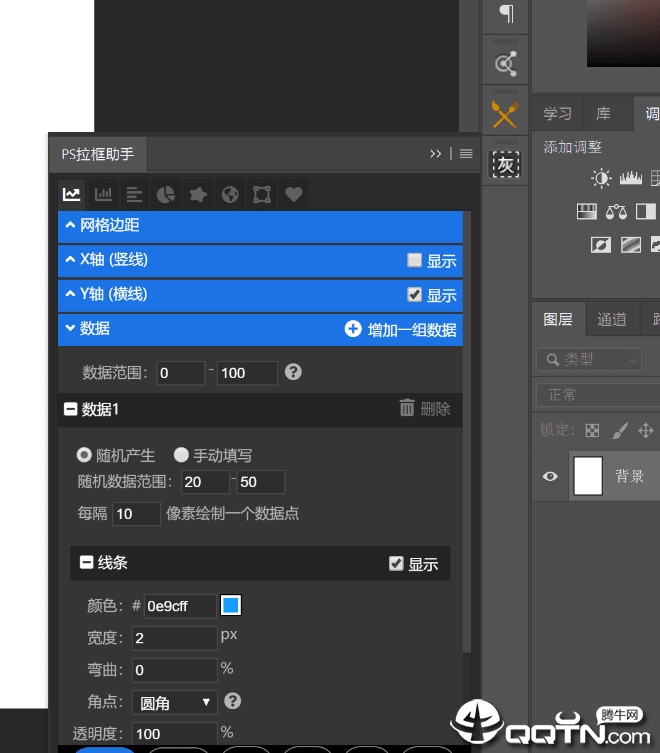The height and width of the screenshot is (753, 660).
Task: Open the PS拉框助手 panel flyout menu
Action: tap(466, 154)
